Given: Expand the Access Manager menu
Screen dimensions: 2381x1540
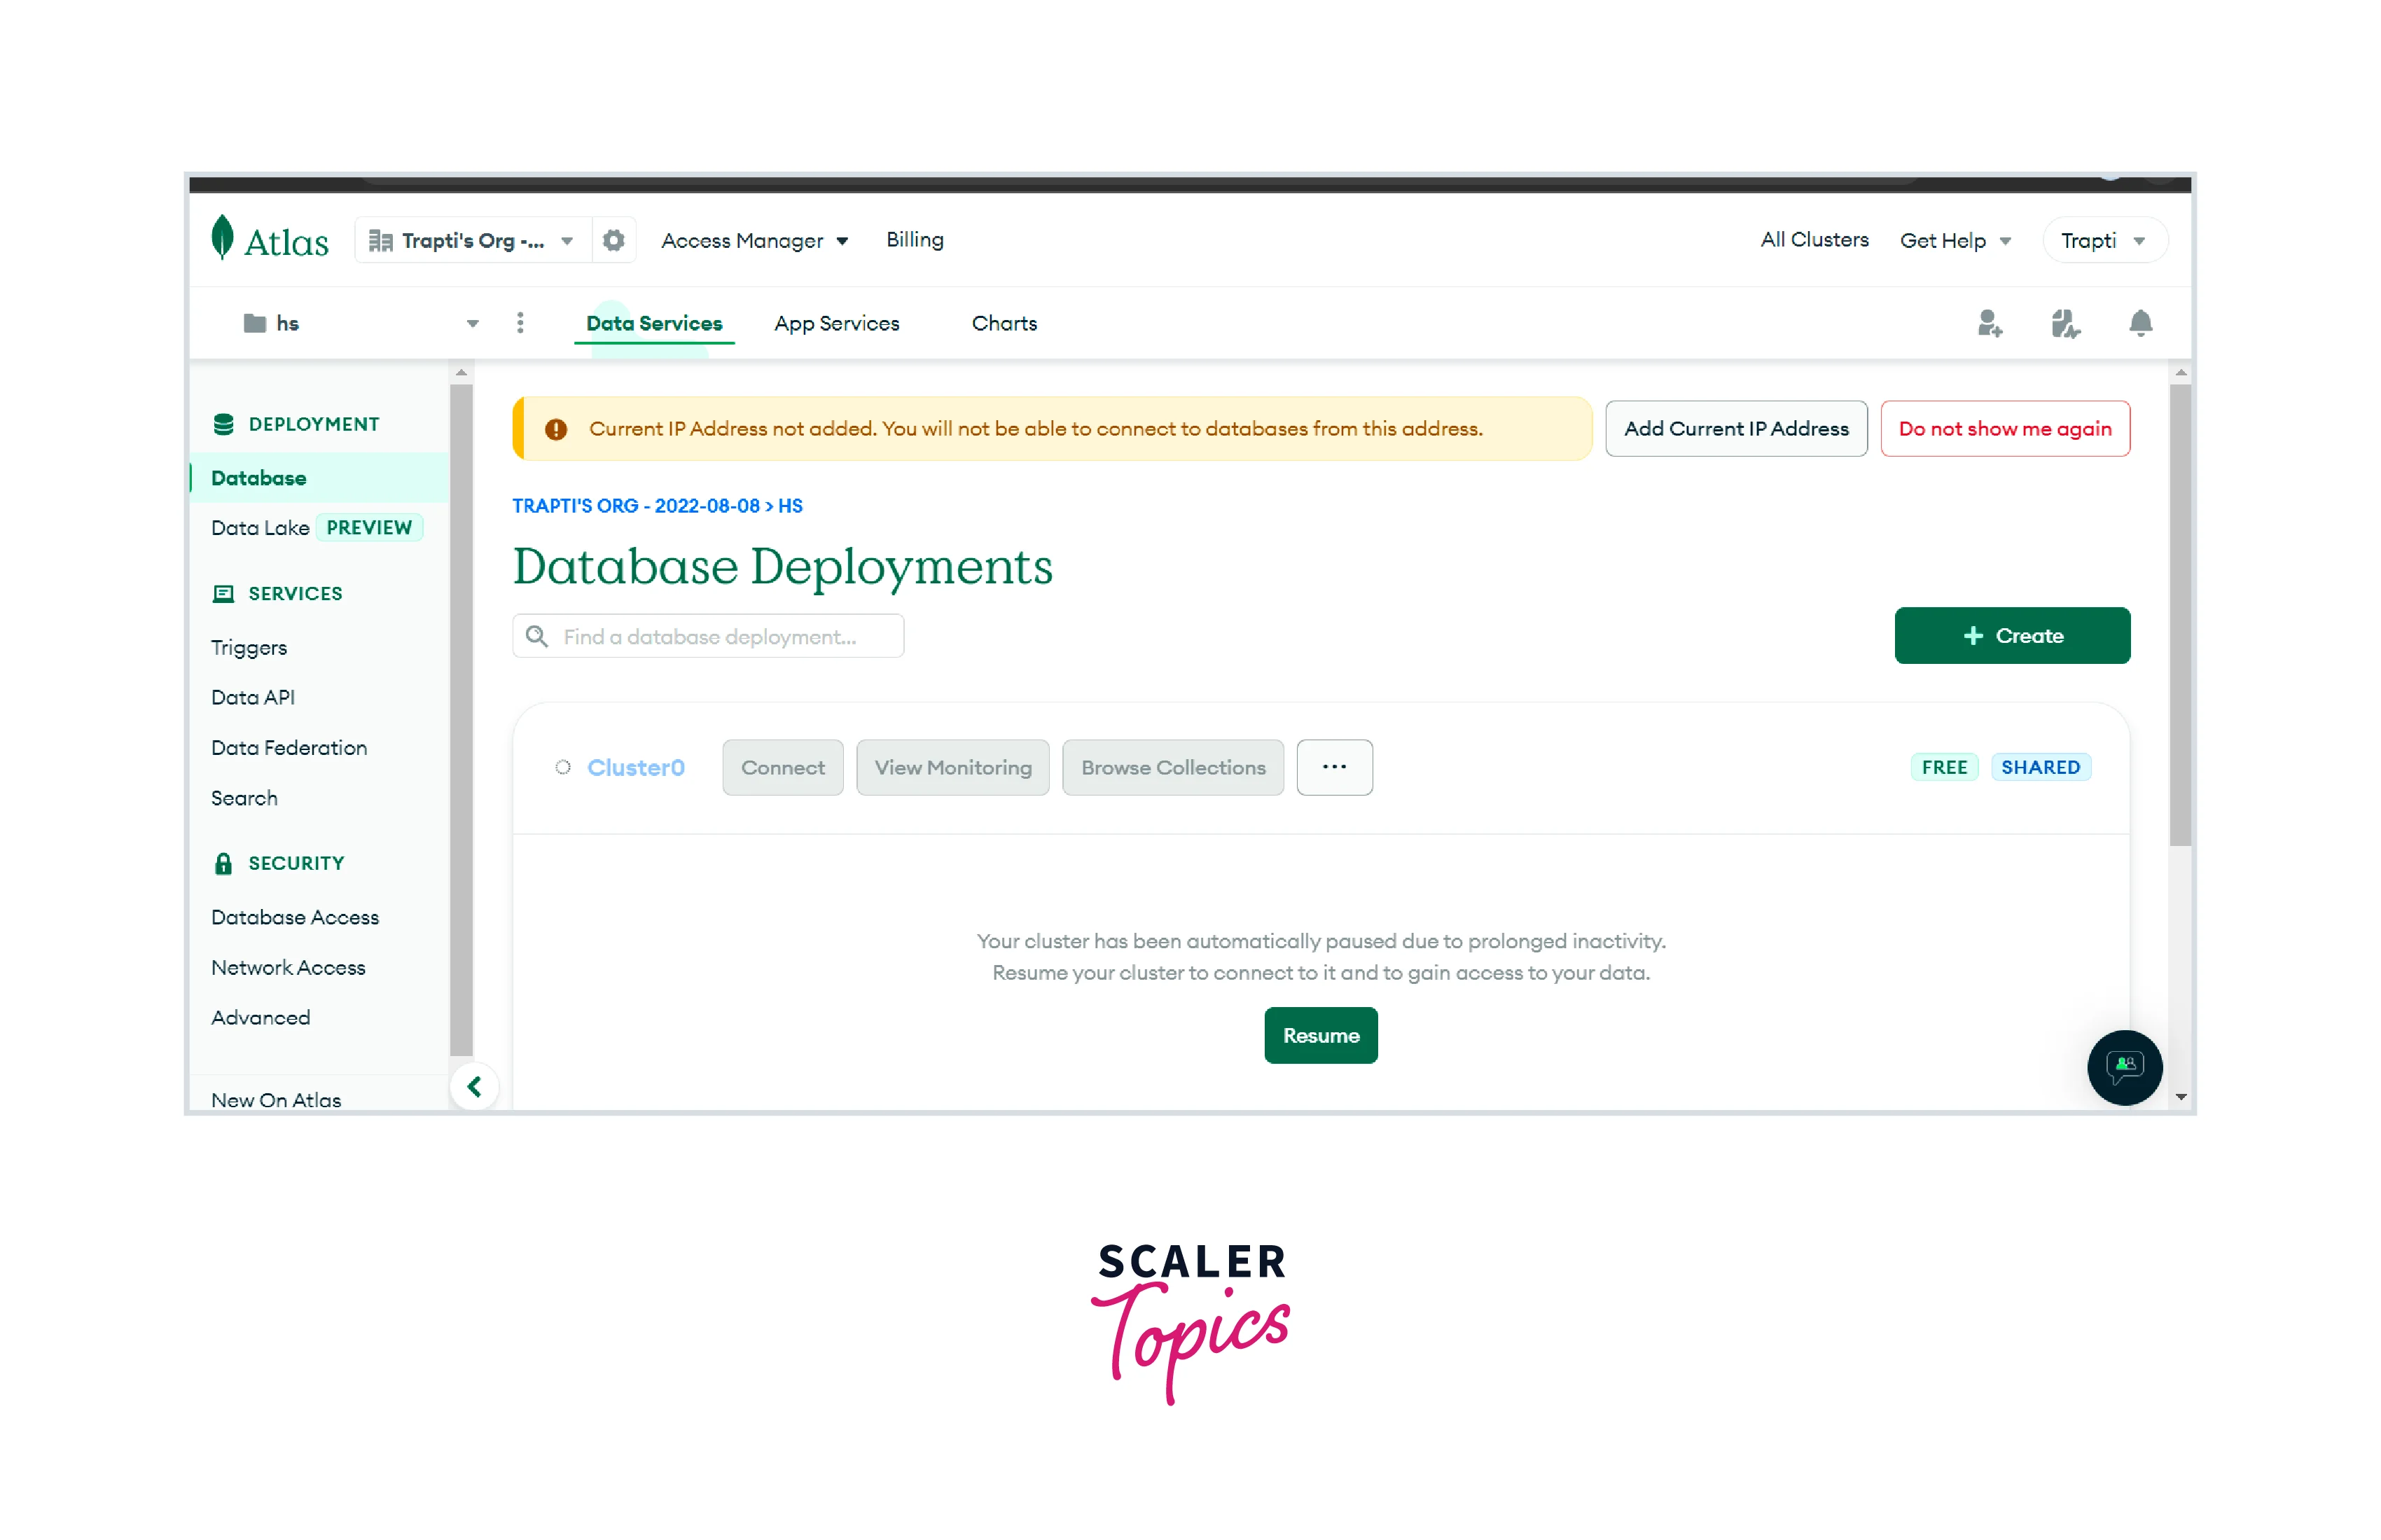Looking at the screenshot, I should coord(754,240).
